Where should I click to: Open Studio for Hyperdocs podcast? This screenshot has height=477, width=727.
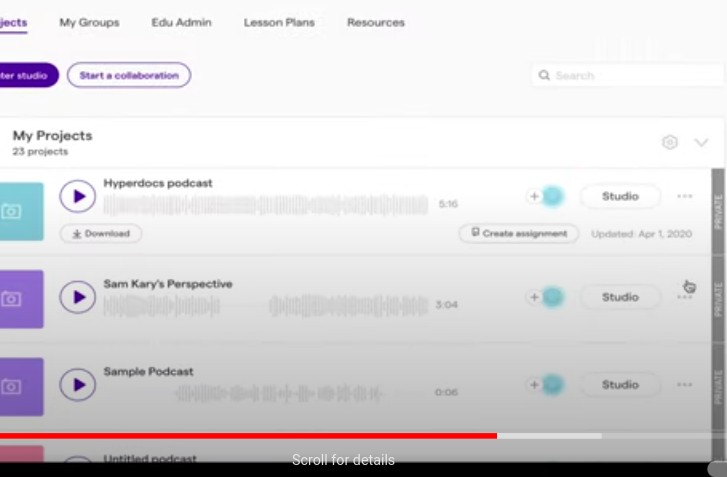pos(620,197)
